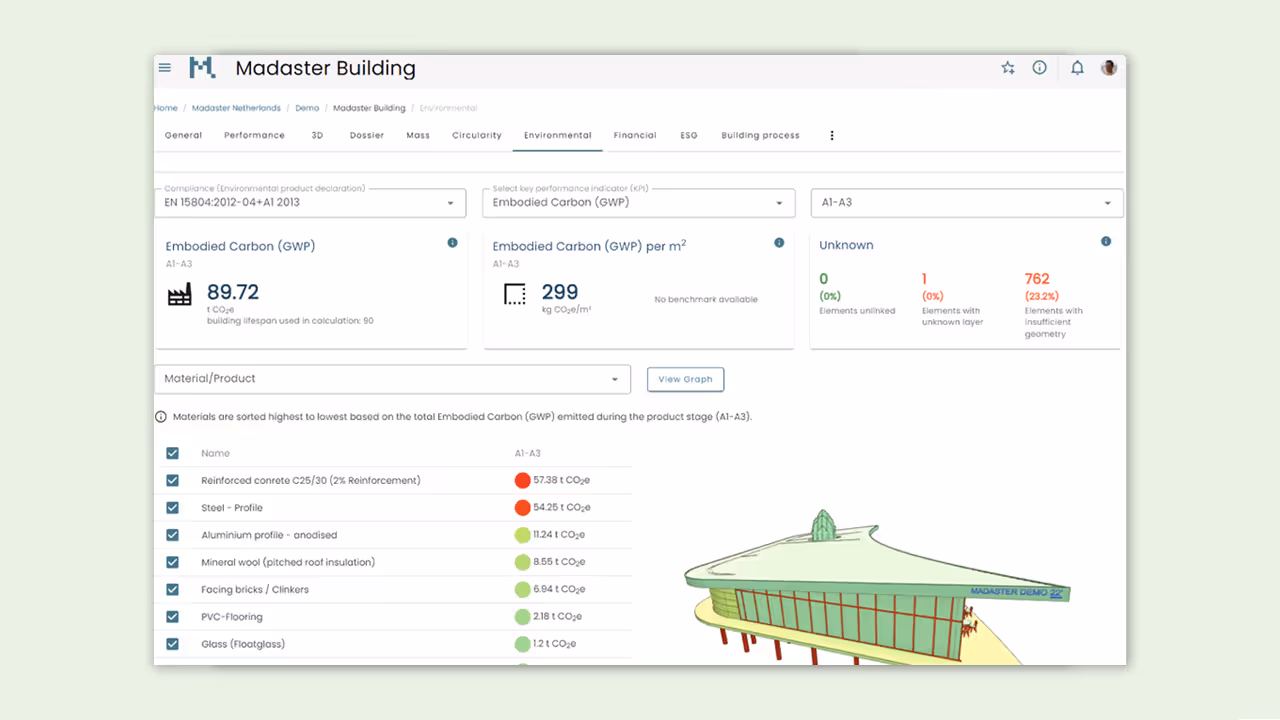1280x720 pixels.
Task: Go to Madaster Netherlands breadcrumb
Action: click(x=236, y=108)
